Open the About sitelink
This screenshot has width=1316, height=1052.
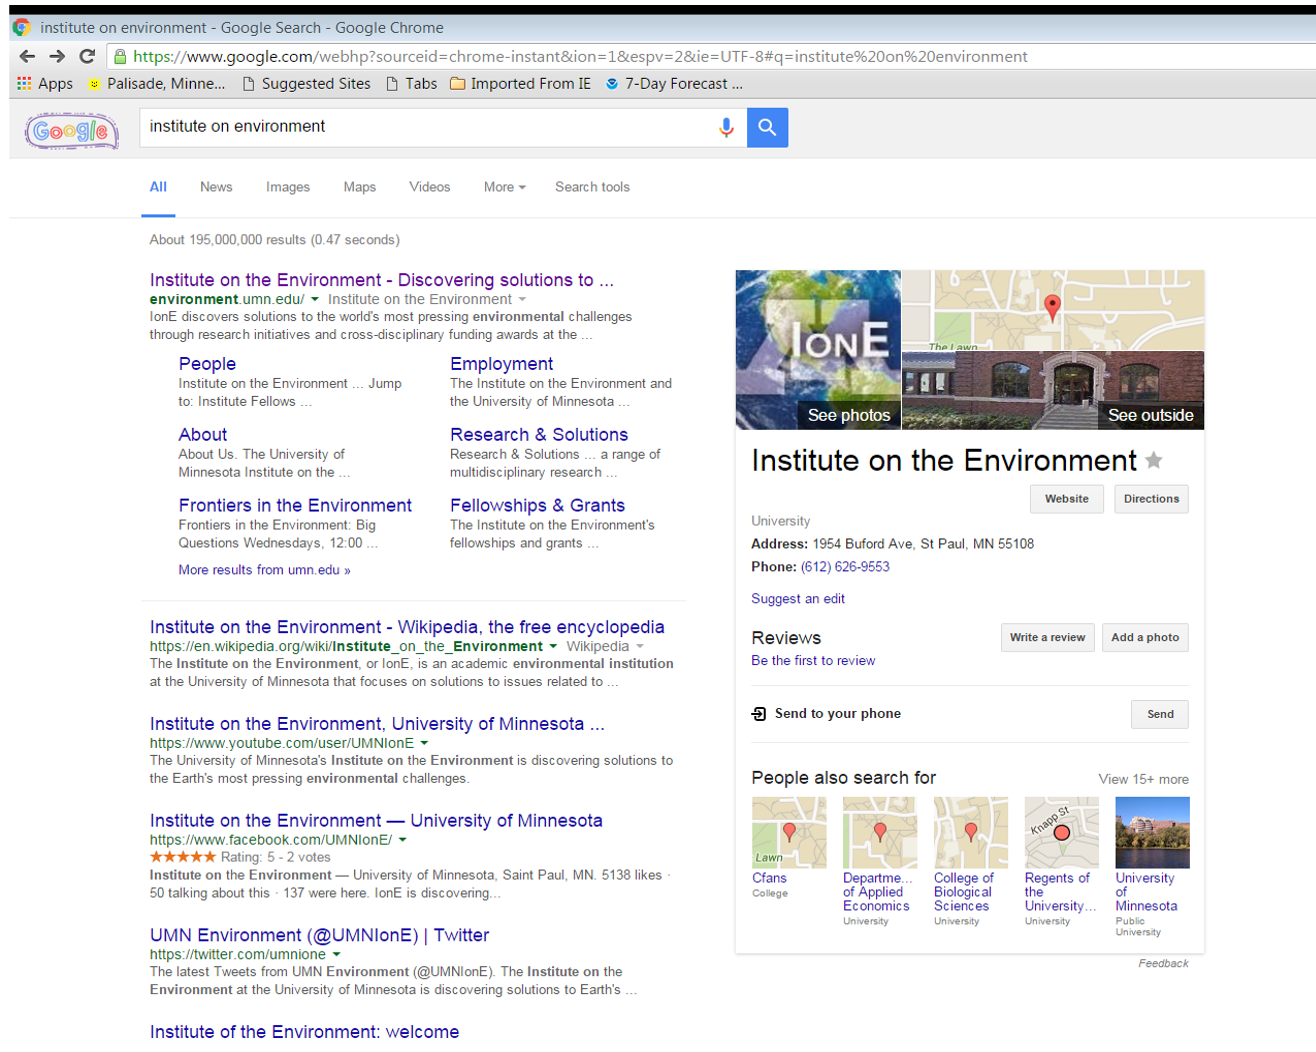click(x=203, y=435)
